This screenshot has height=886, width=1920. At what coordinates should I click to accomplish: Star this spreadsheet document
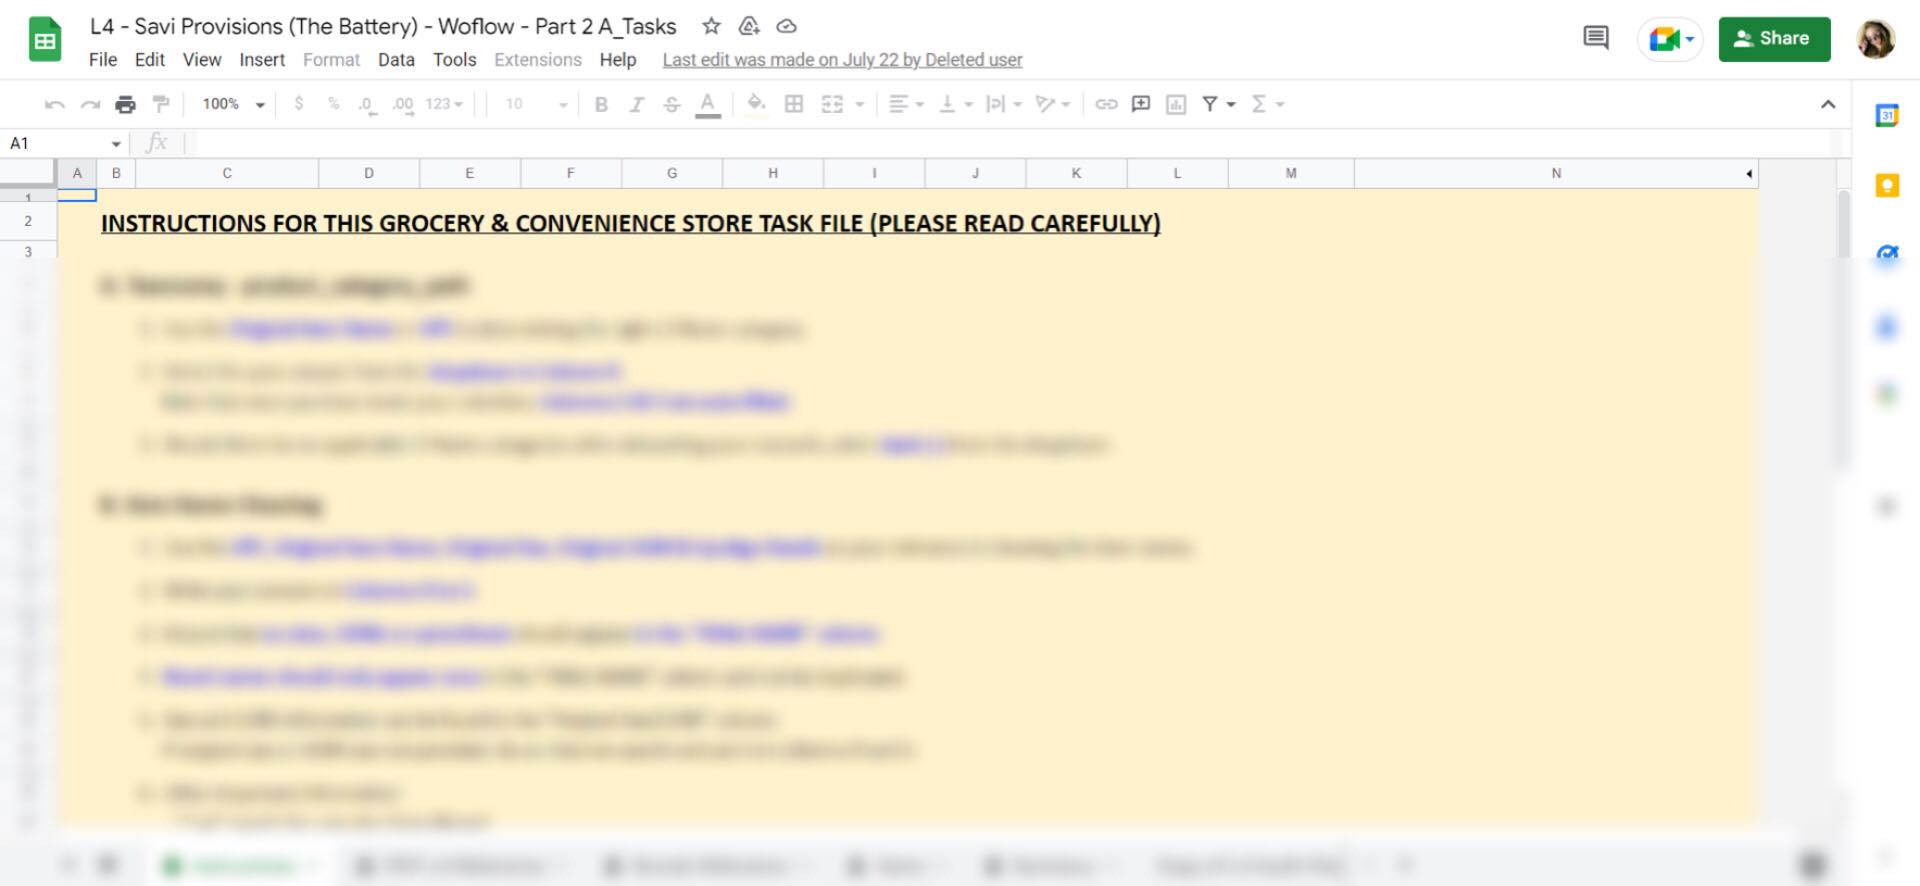click(711, 26)
